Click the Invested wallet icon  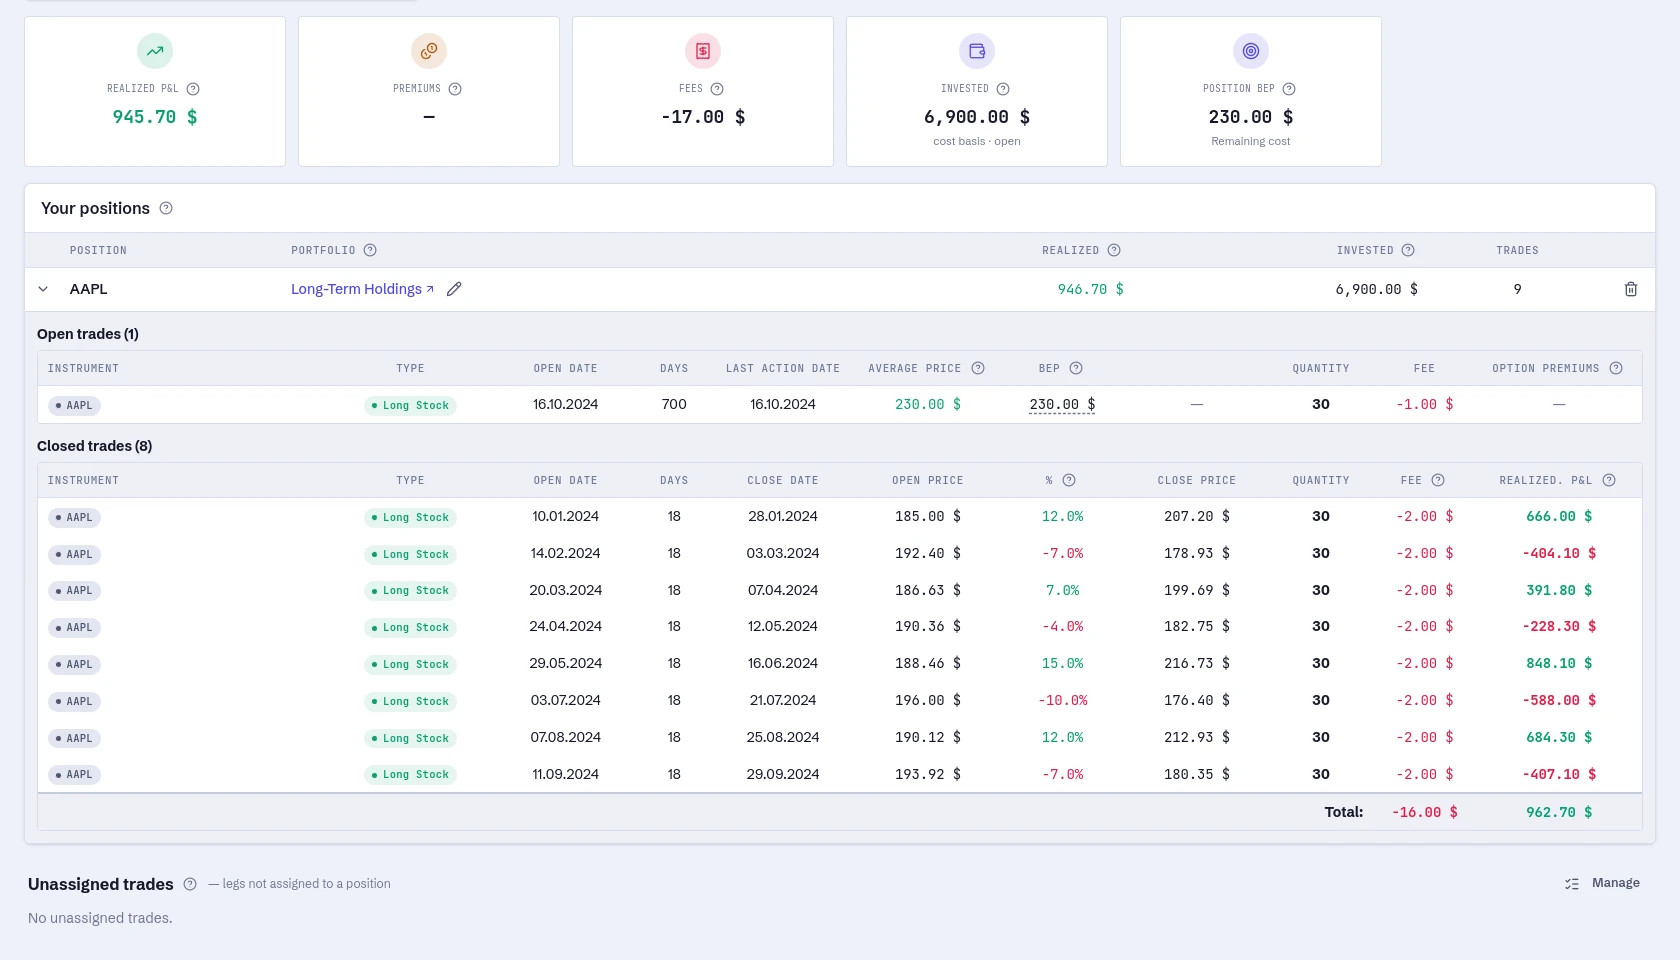[x=977, y=51]
